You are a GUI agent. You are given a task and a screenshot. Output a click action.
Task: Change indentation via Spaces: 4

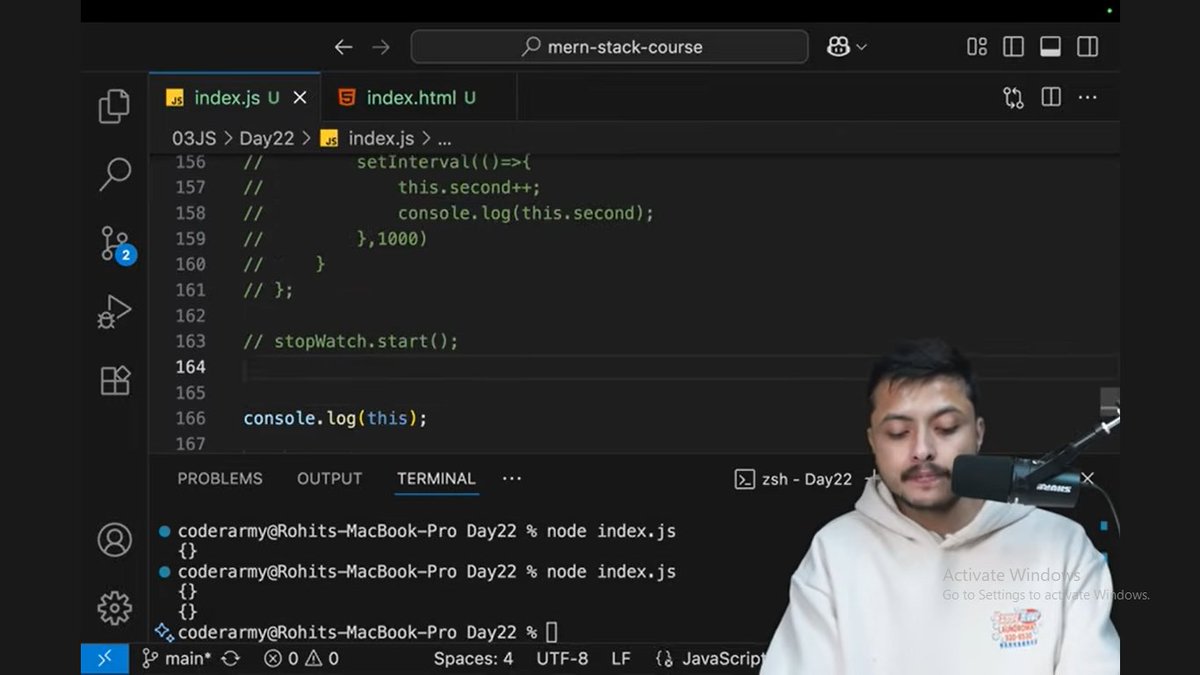tap(473, 658)
